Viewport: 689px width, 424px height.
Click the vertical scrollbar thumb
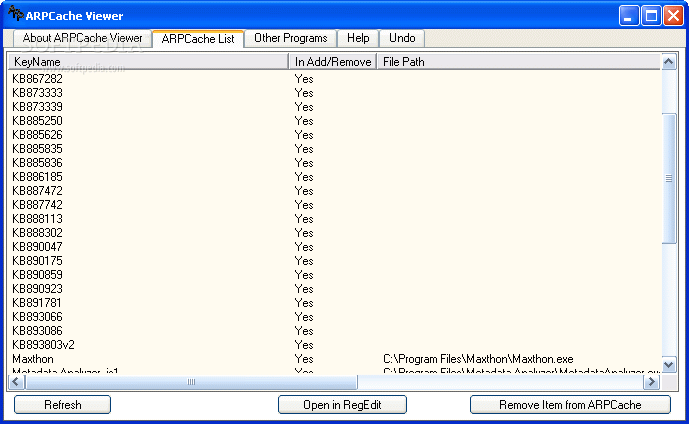[669, 178]
